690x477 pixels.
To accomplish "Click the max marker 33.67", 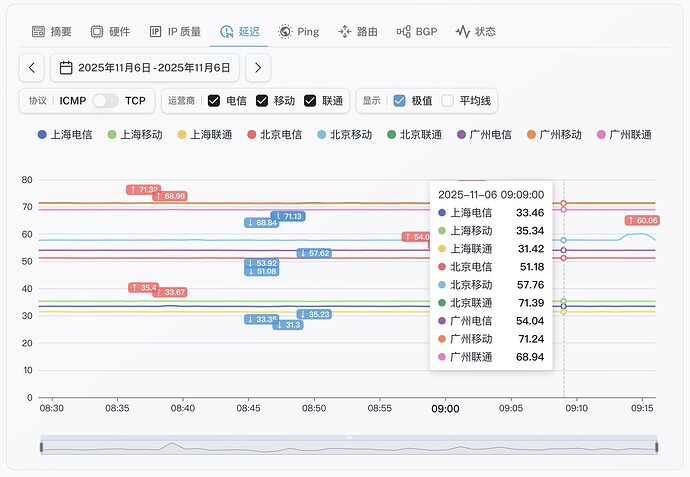I will click(171, 292).
